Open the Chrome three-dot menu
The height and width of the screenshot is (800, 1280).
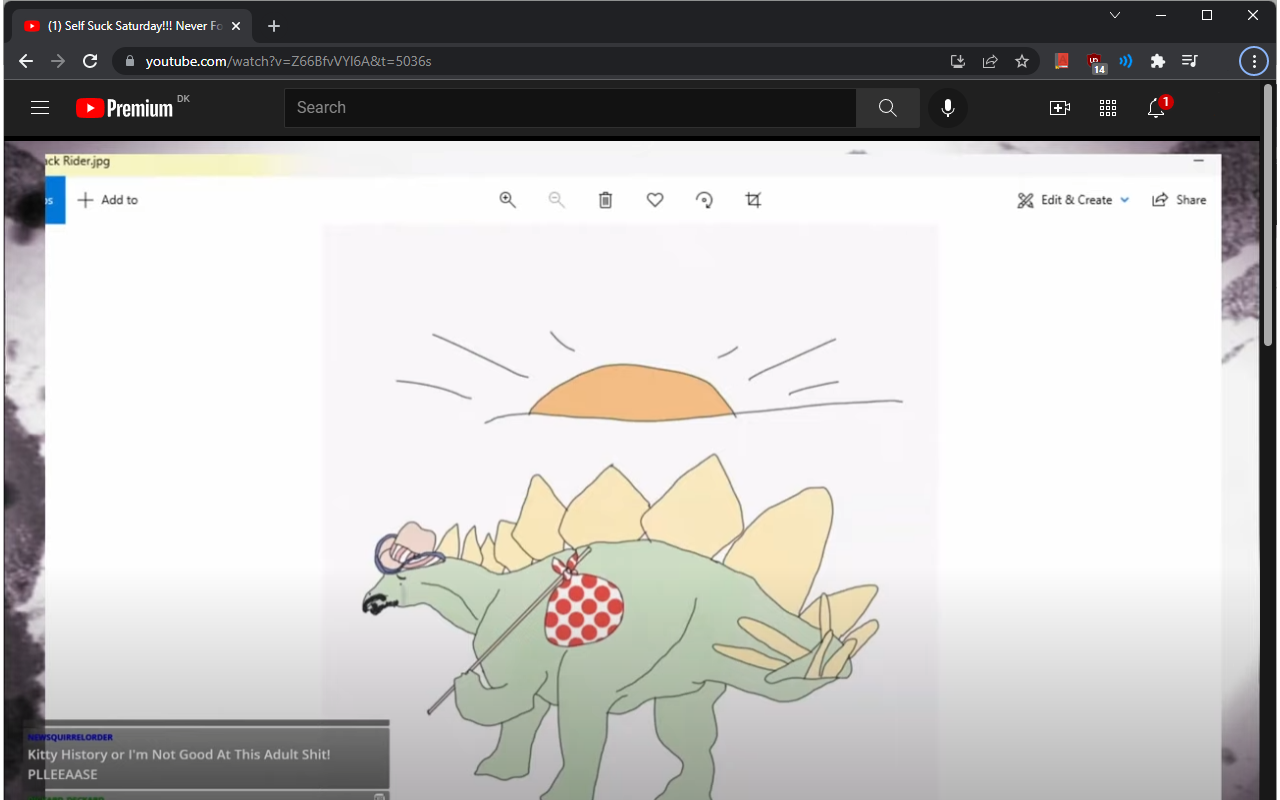[1253, 61]
